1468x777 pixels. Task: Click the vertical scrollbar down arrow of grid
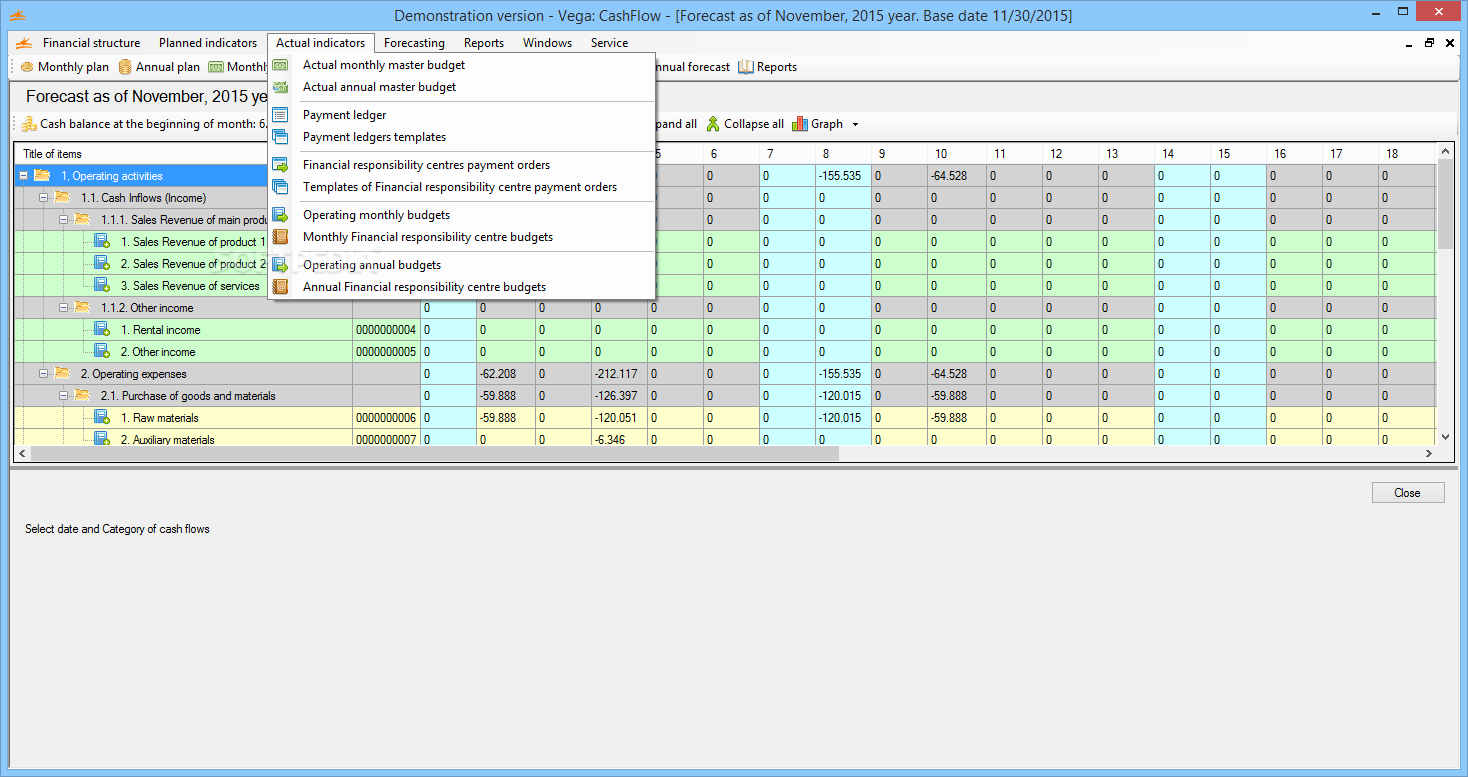tap(1443, 437)
